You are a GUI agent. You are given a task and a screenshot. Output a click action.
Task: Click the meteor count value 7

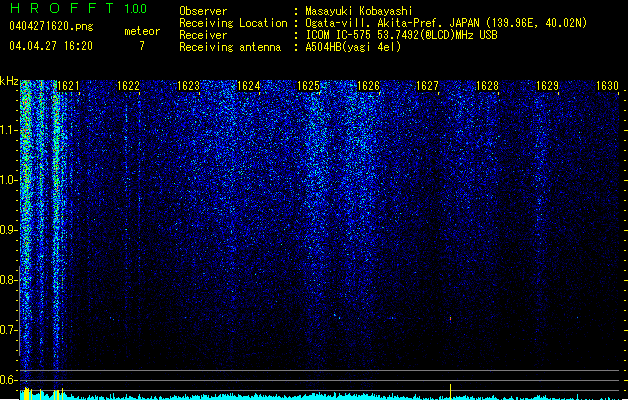[x=142, y=46]
